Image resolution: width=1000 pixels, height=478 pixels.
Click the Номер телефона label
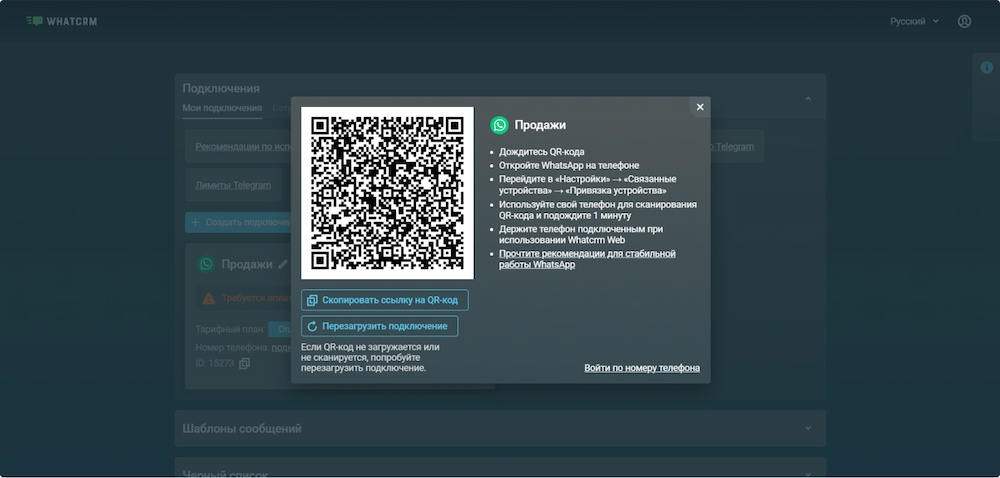click(232, 347)
